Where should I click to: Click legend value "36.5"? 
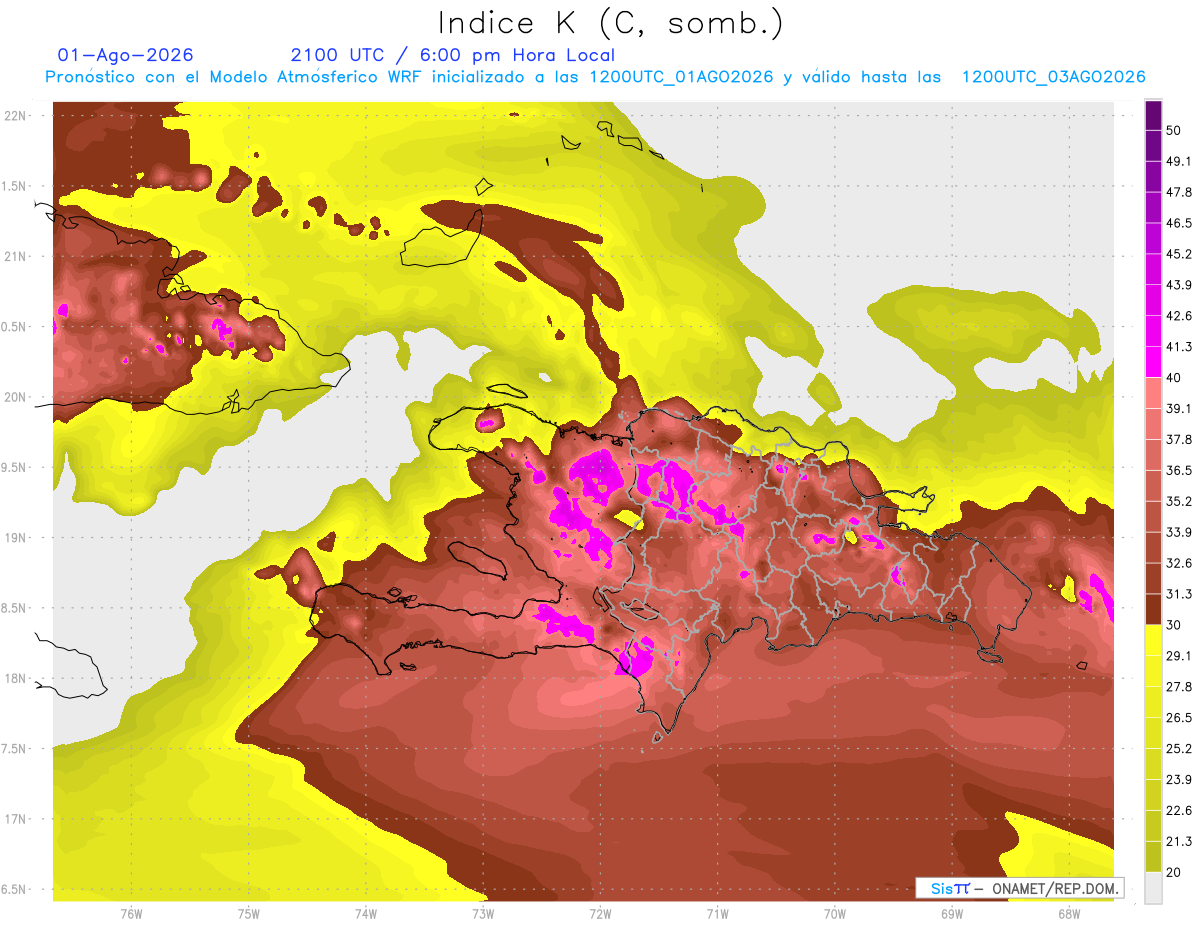pyautogui.click(x=1179, y=471)
